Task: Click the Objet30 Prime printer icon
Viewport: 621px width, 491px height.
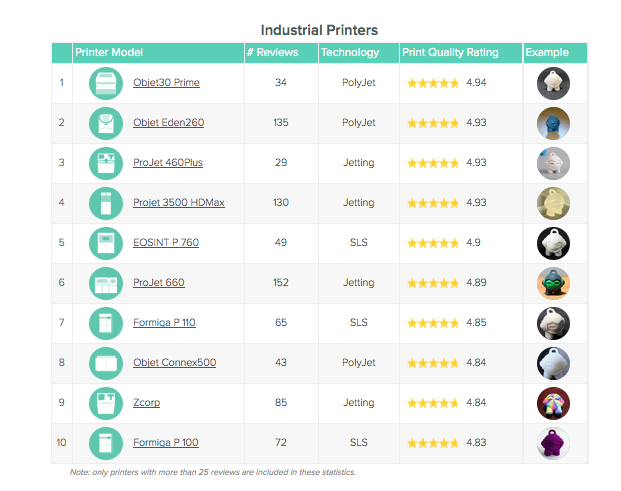Action: point(106,83)
